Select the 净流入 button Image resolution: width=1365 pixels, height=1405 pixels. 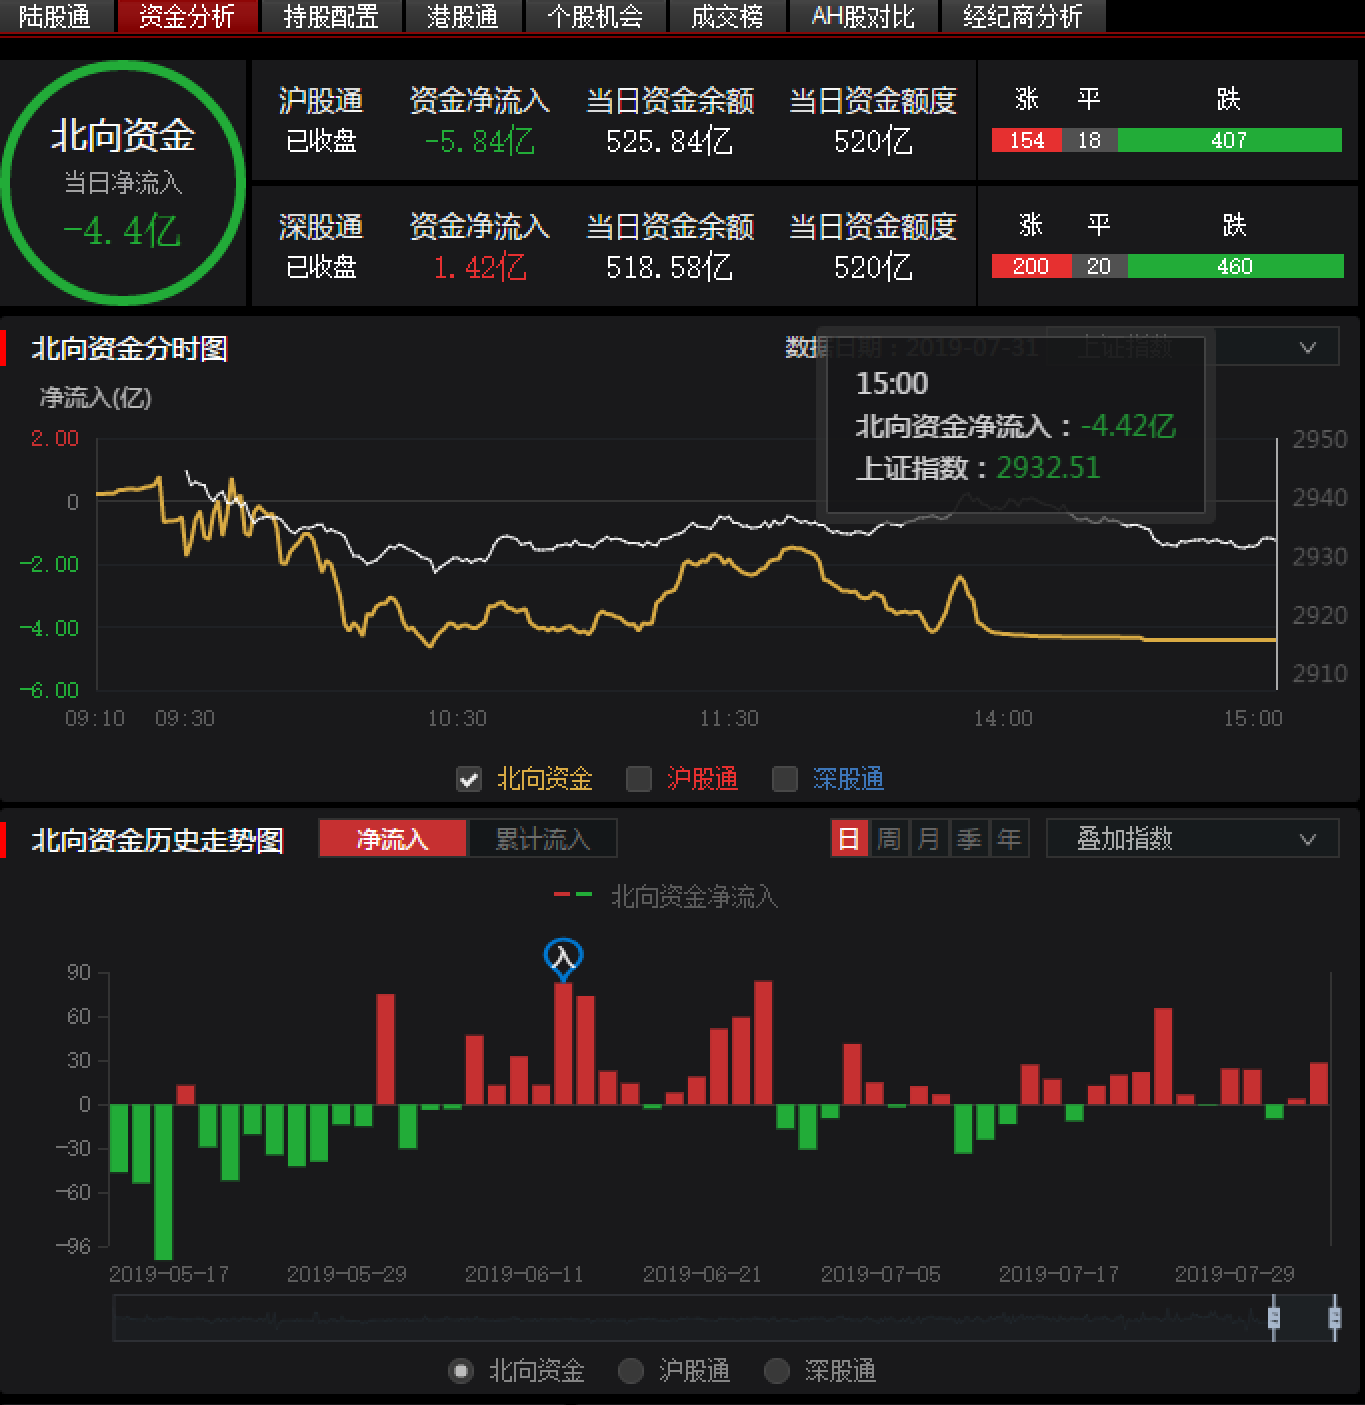coord(393,839)
